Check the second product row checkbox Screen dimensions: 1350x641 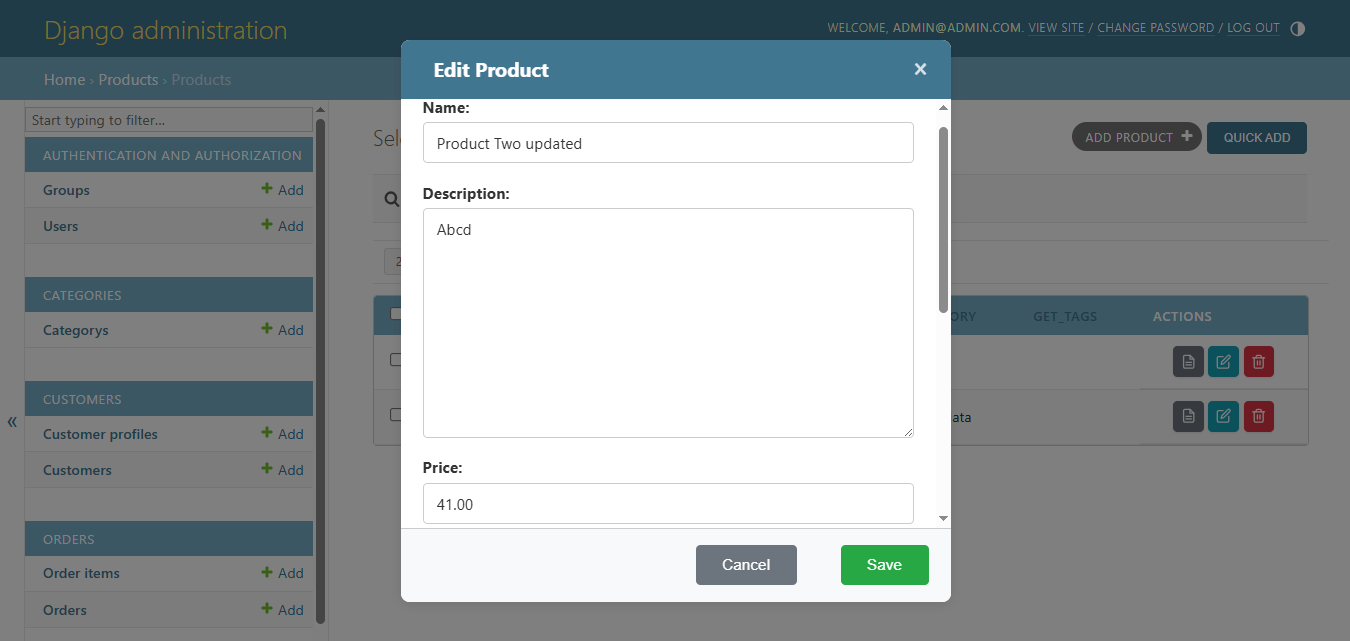(396, 414)
